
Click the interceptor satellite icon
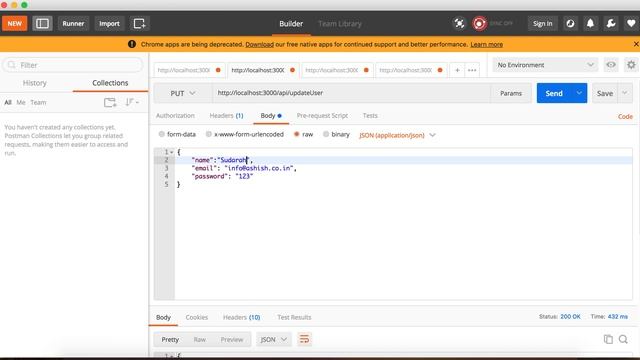(459, 23)
